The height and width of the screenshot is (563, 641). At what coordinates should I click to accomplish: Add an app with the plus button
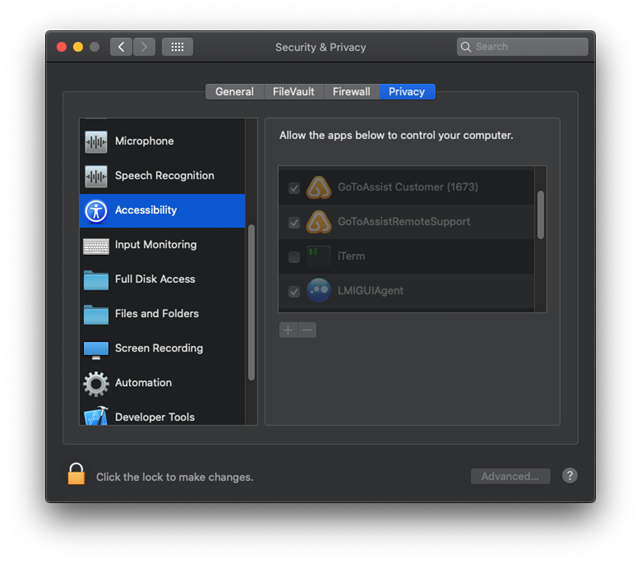pyautogui.click(x=288, y=330)
